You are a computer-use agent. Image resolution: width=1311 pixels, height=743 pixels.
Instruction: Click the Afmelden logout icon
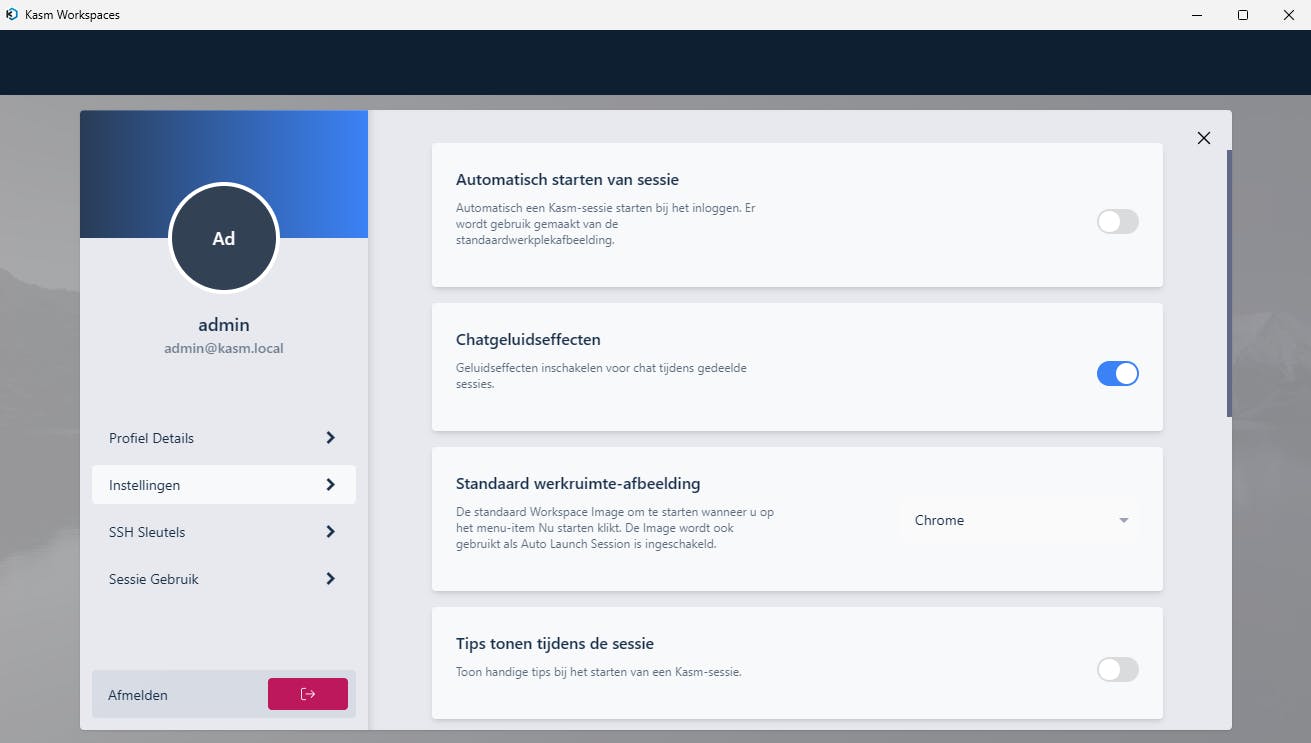coord(307,693)
